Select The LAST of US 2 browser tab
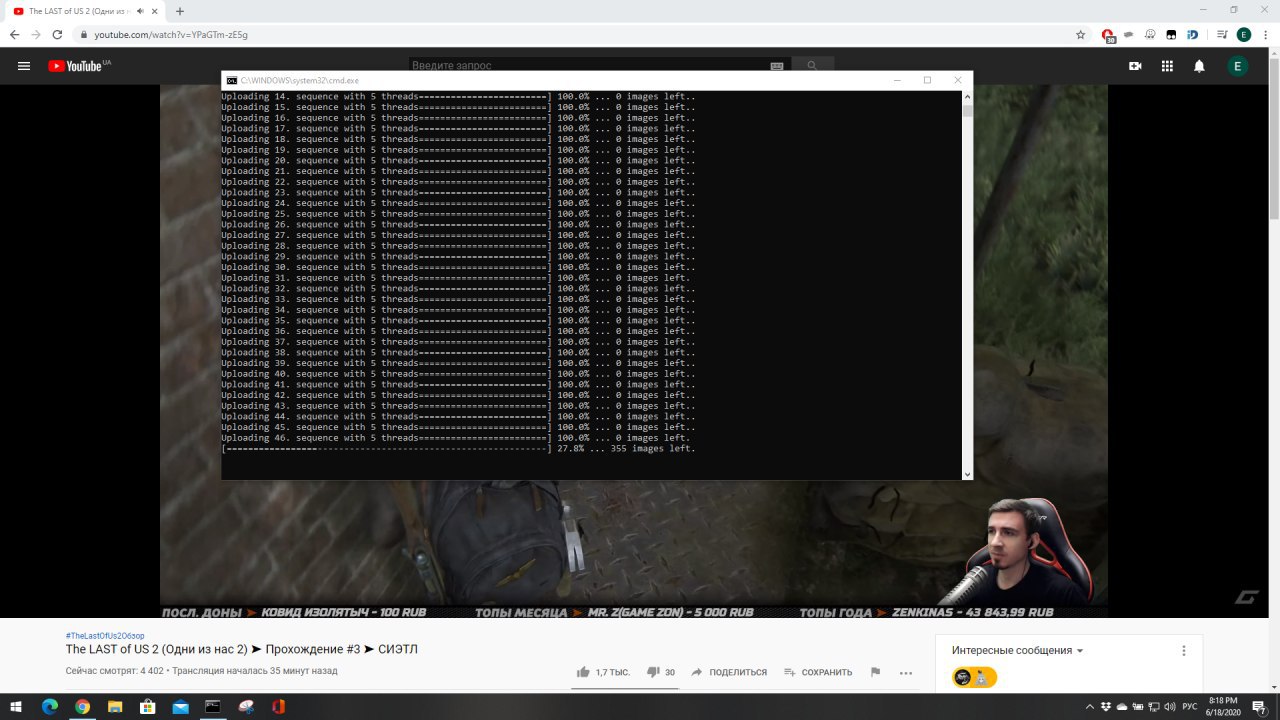 (84, 11)
